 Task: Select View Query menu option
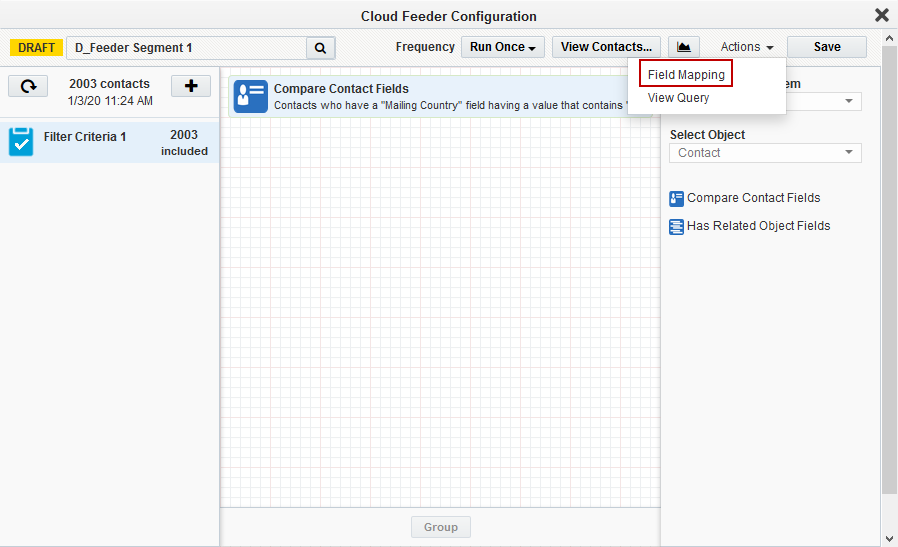point(679,98)
